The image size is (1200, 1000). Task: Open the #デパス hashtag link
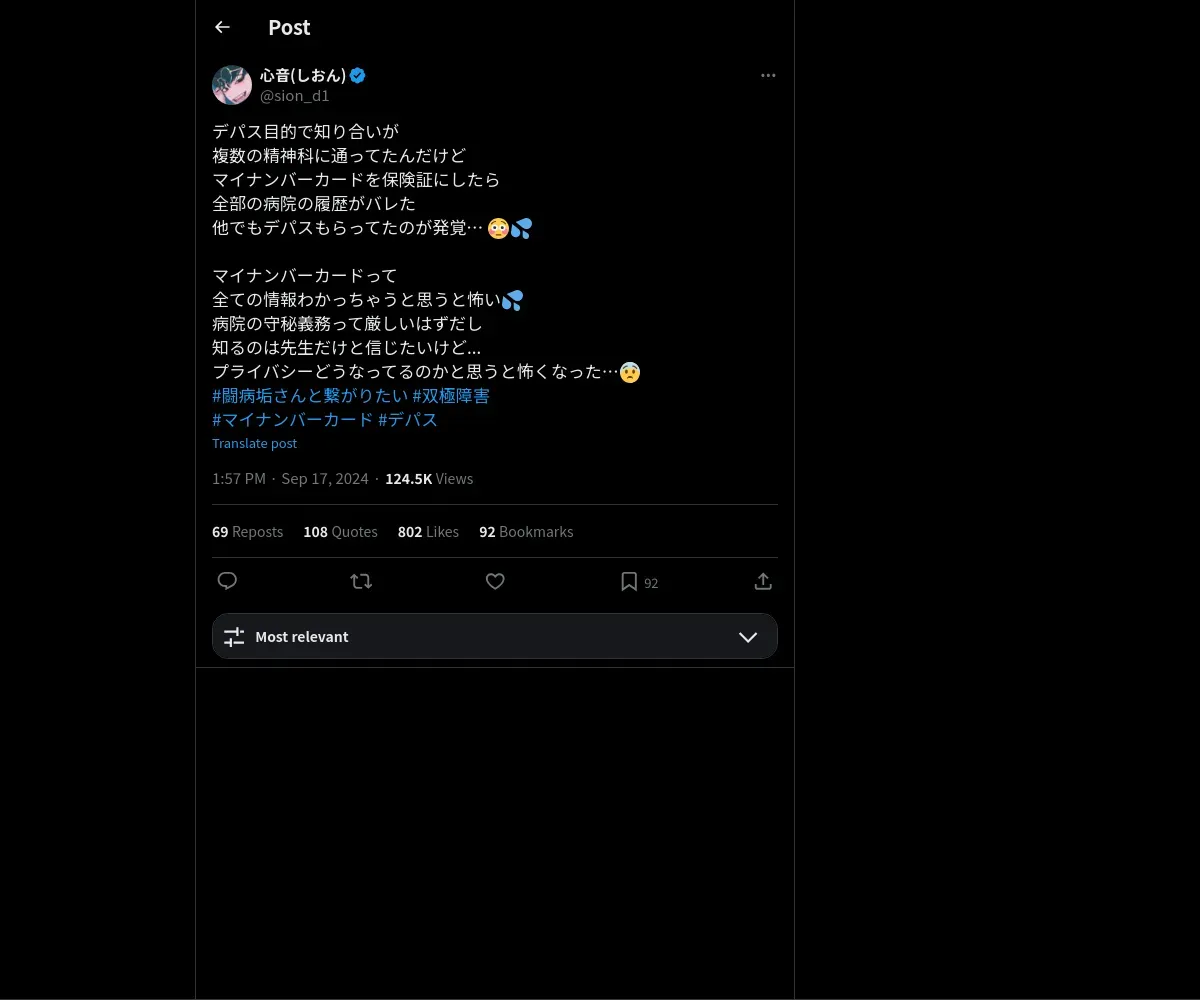click(408, 420)
